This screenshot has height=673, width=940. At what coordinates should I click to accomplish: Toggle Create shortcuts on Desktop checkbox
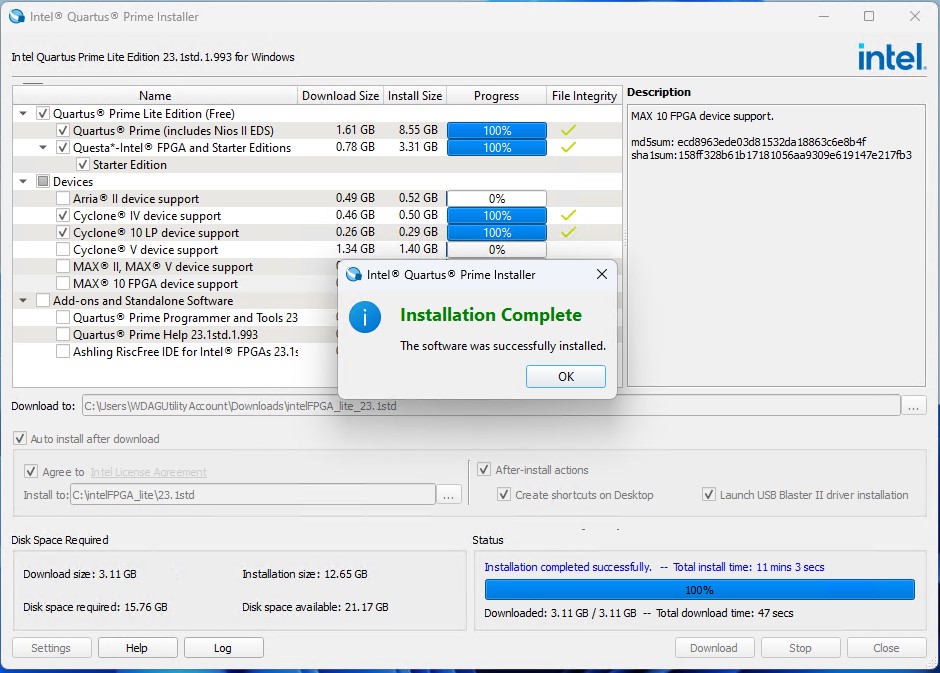click(x=504, y=494)
